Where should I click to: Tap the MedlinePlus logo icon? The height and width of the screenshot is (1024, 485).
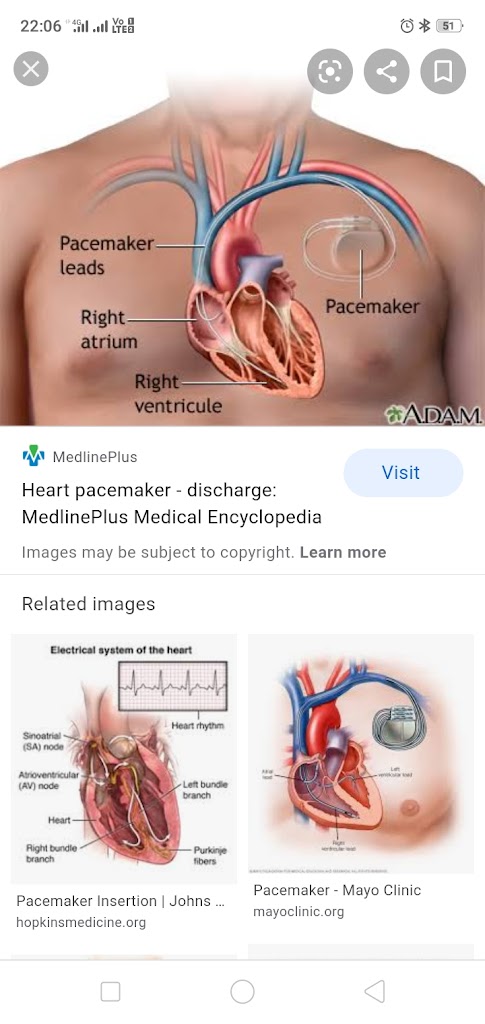33,456
